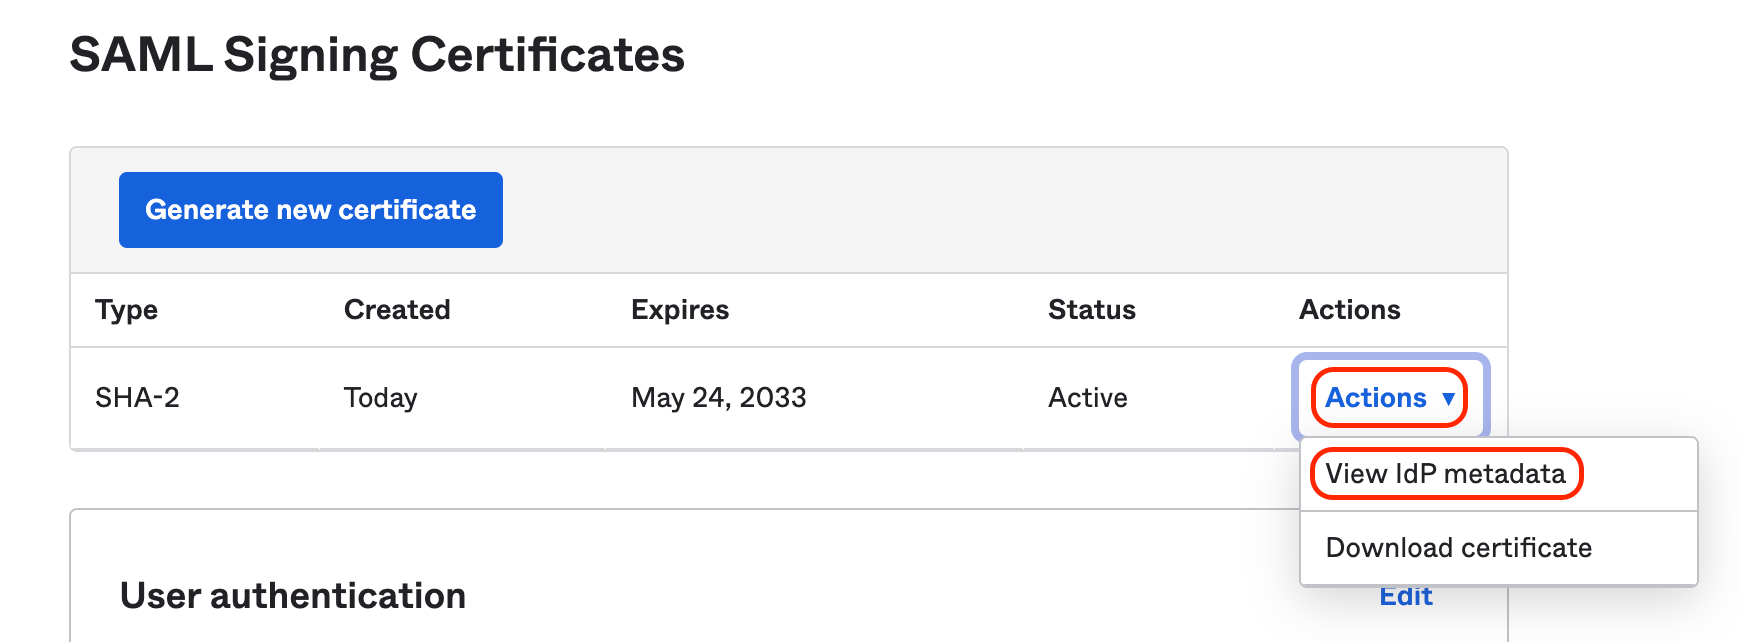Choose Download certificate from menu
The width and height of the screenshot is (1740, 642).
pyautogui.click(x=1458, y=548)
